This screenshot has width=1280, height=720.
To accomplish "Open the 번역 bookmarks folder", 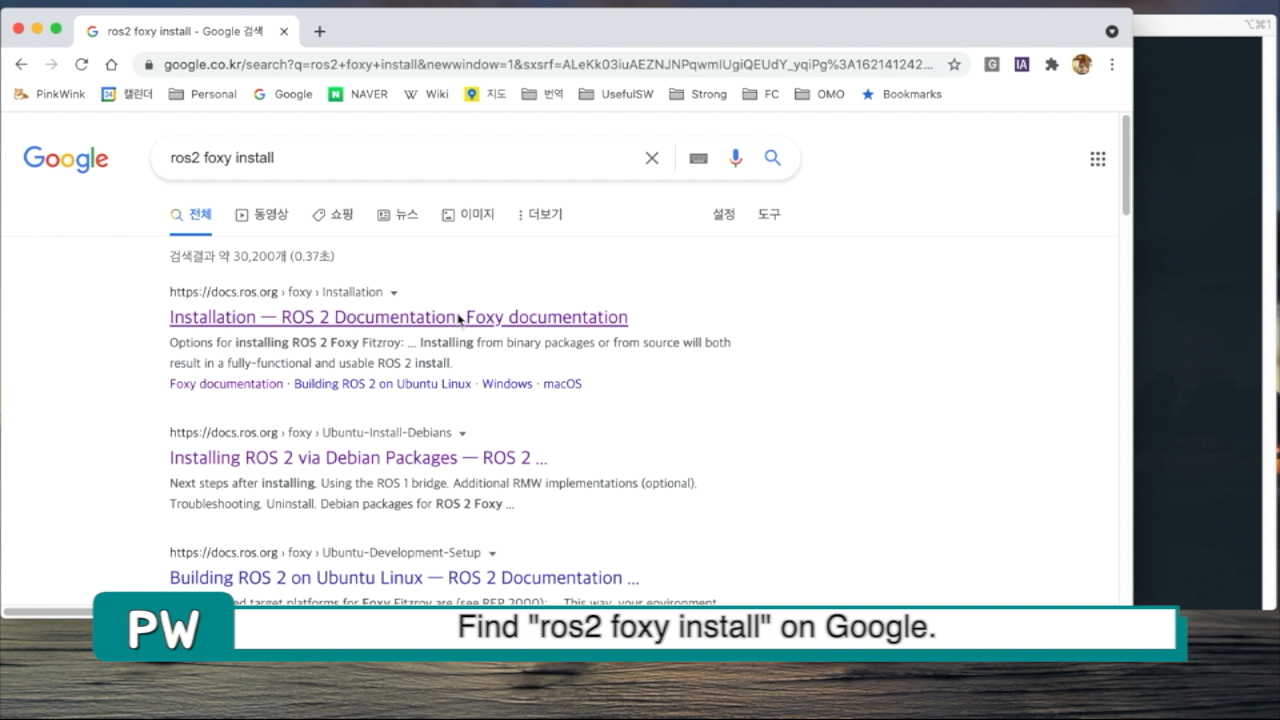I will pos(543,94).
